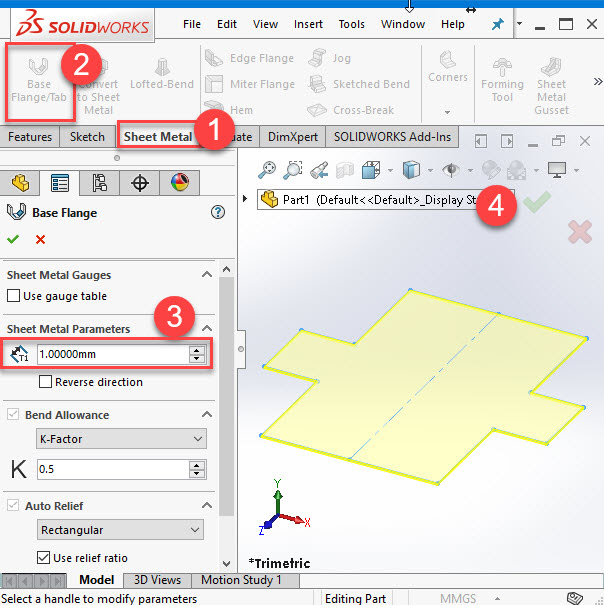Click the MMGS unit system status entry
604x605 pixels.
point(458,598)
